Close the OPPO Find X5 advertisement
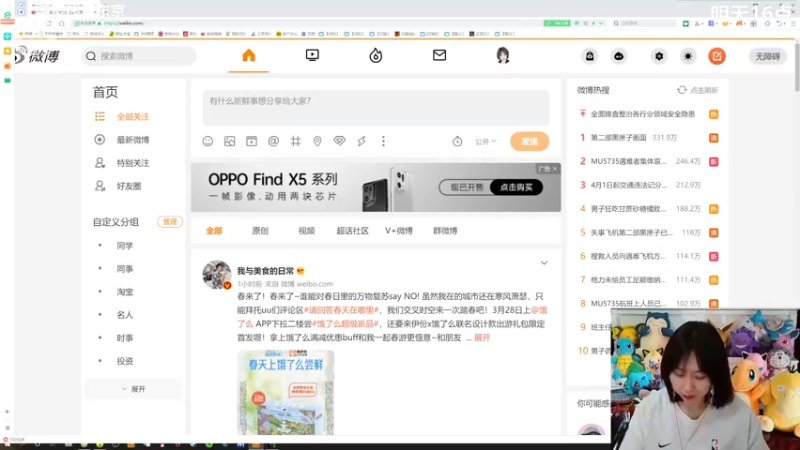Screen dimensions: 800x450 (x=555, y=168)
